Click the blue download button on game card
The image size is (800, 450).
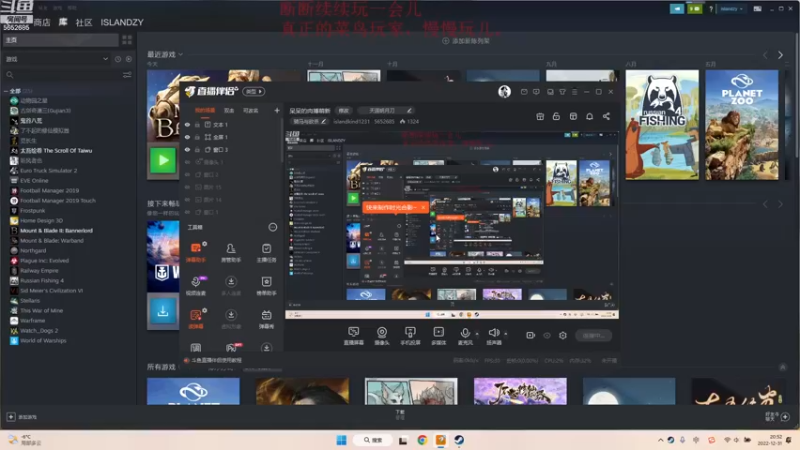(x=163, y=311)
